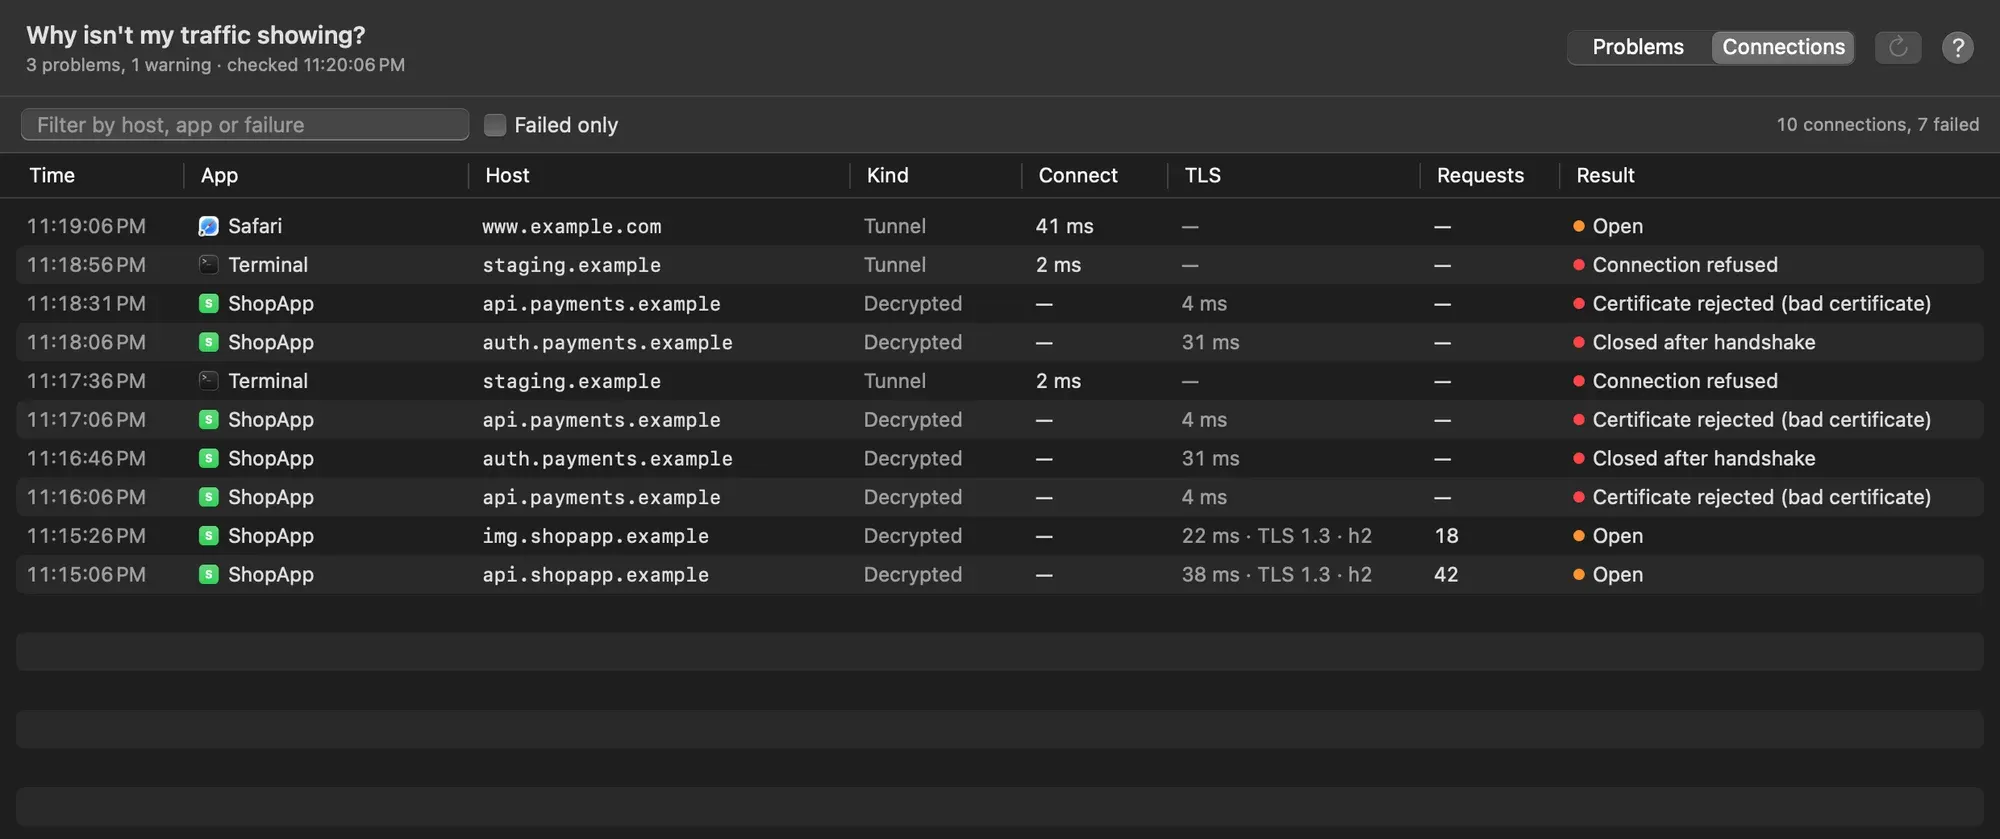Click the Connect column header

click(1078, 175)
